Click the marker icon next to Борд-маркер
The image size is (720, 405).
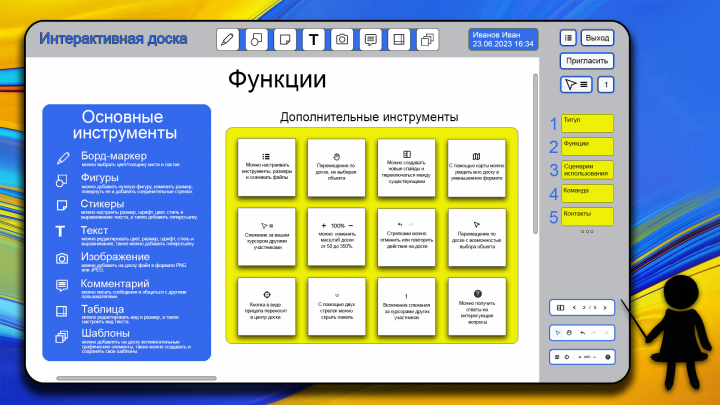coord(63,158)
